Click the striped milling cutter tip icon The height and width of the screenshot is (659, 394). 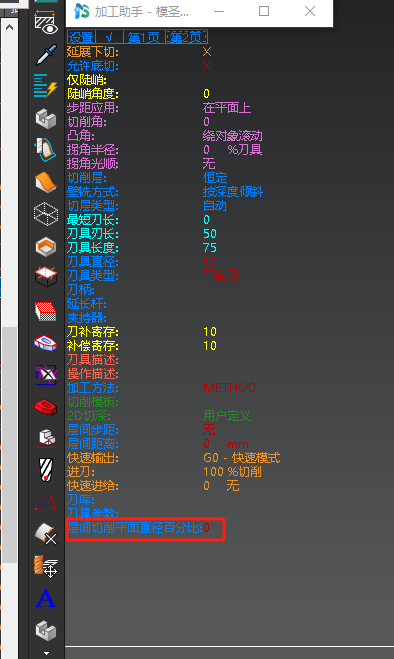[45, 470]
